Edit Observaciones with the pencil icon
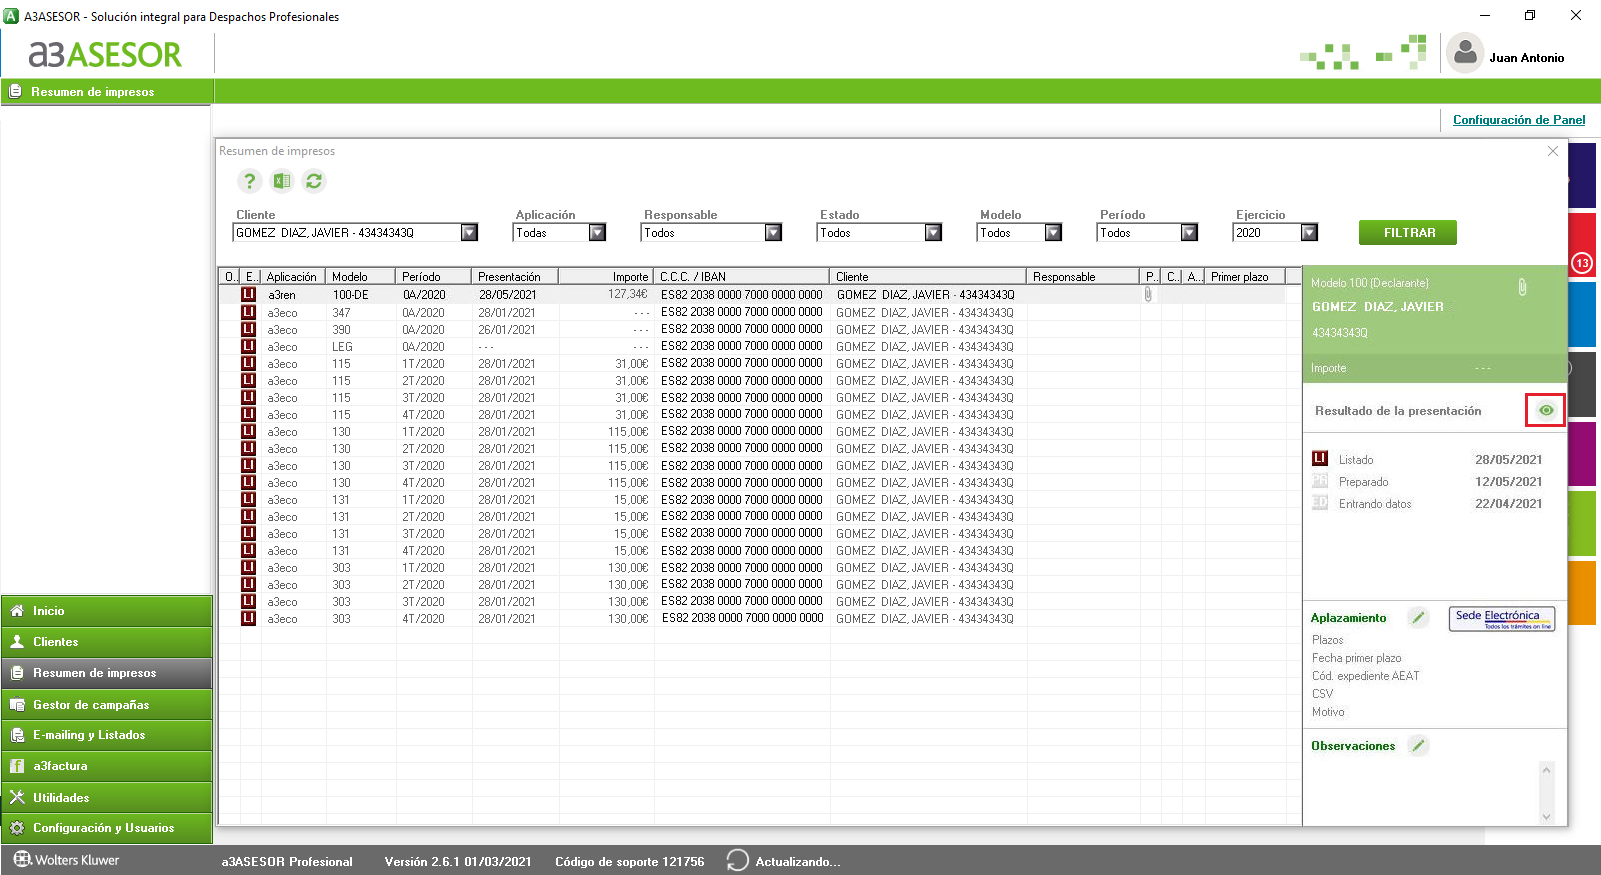This screenshot has width=1601, height=875. (x=1418, y=745)
